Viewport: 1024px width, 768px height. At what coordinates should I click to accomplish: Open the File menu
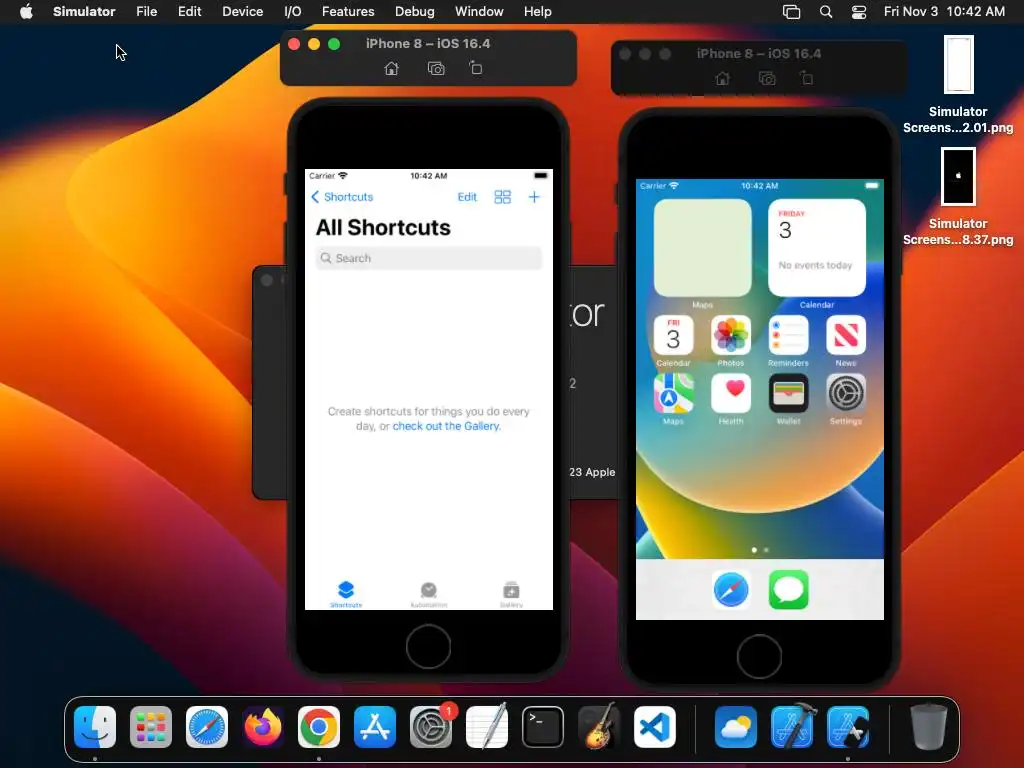(146, 11)
